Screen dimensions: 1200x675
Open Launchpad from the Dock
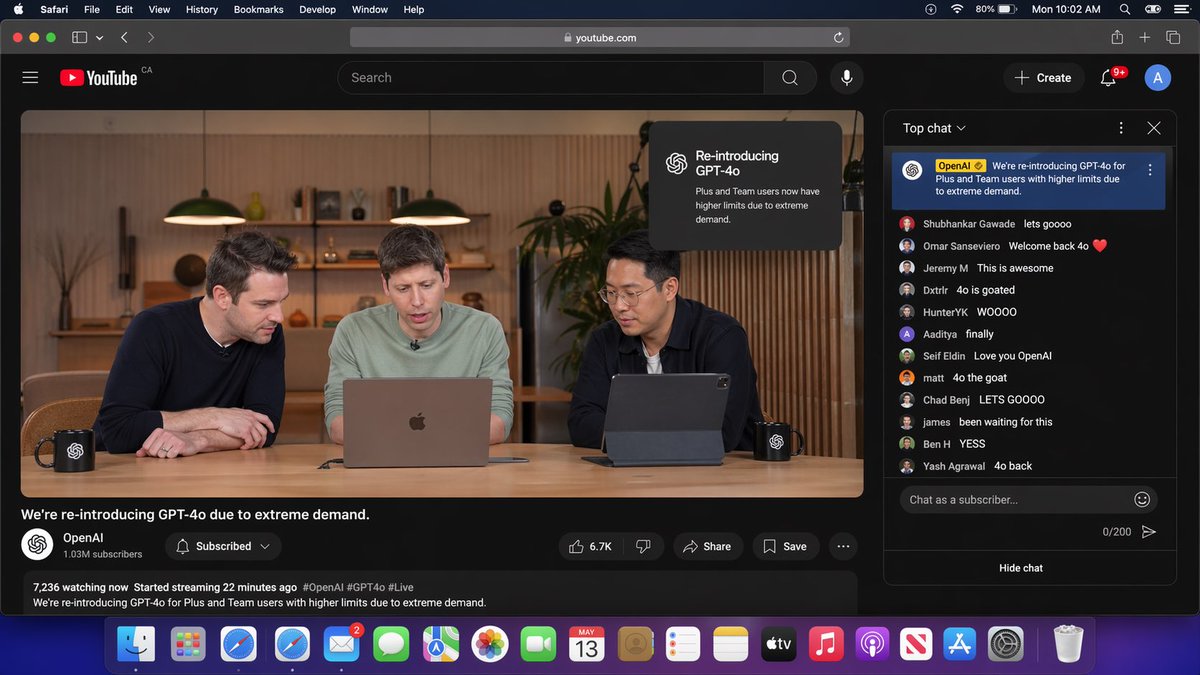tap(188, 644)
